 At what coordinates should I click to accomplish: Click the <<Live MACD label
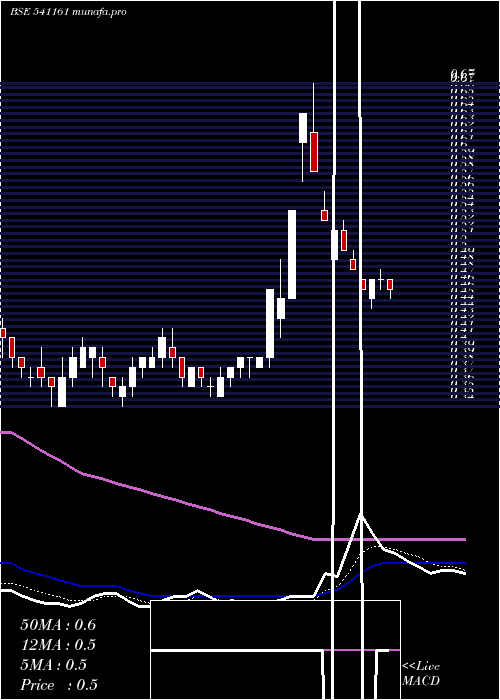click(421, 673)
